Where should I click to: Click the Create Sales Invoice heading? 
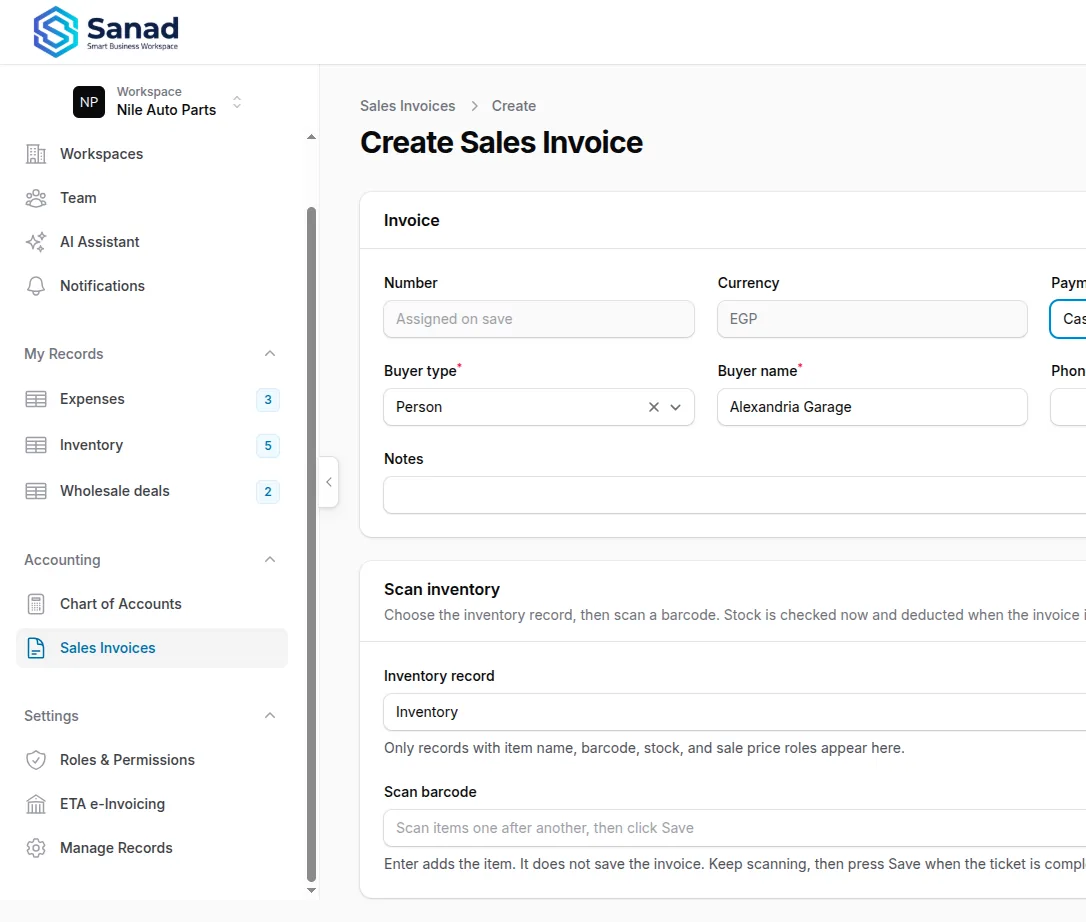tap(501, 143)
